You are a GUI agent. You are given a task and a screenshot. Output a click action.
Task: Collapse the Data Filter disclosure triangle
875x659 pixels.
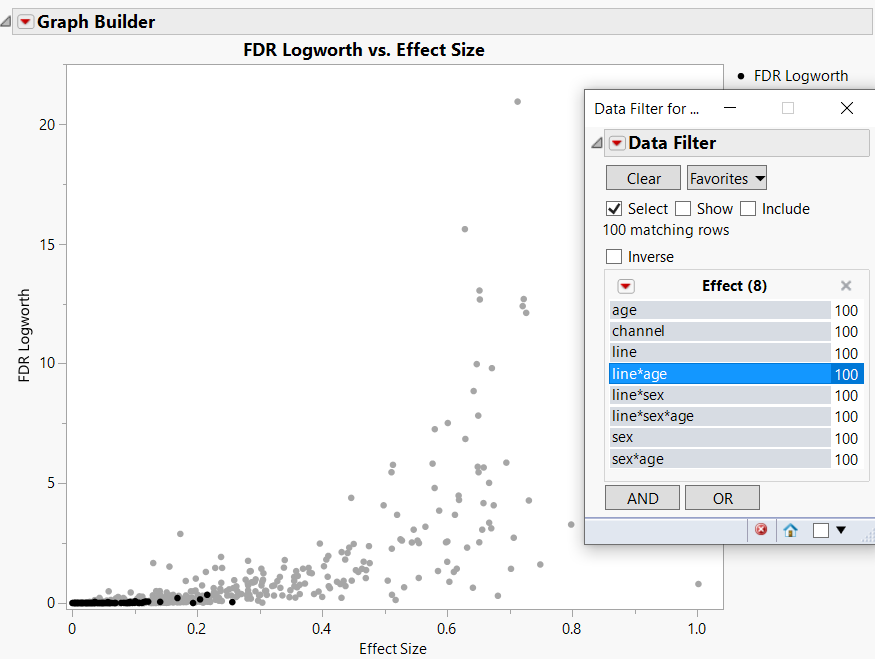point(598,142)
